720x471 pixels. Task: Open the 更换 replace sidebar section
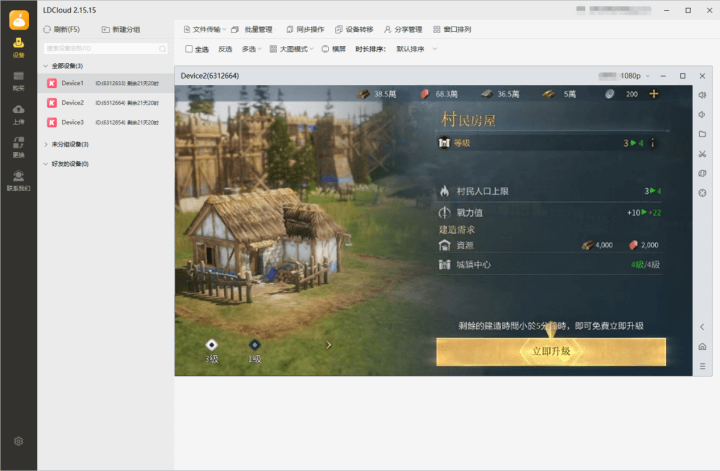pos(18,148)
